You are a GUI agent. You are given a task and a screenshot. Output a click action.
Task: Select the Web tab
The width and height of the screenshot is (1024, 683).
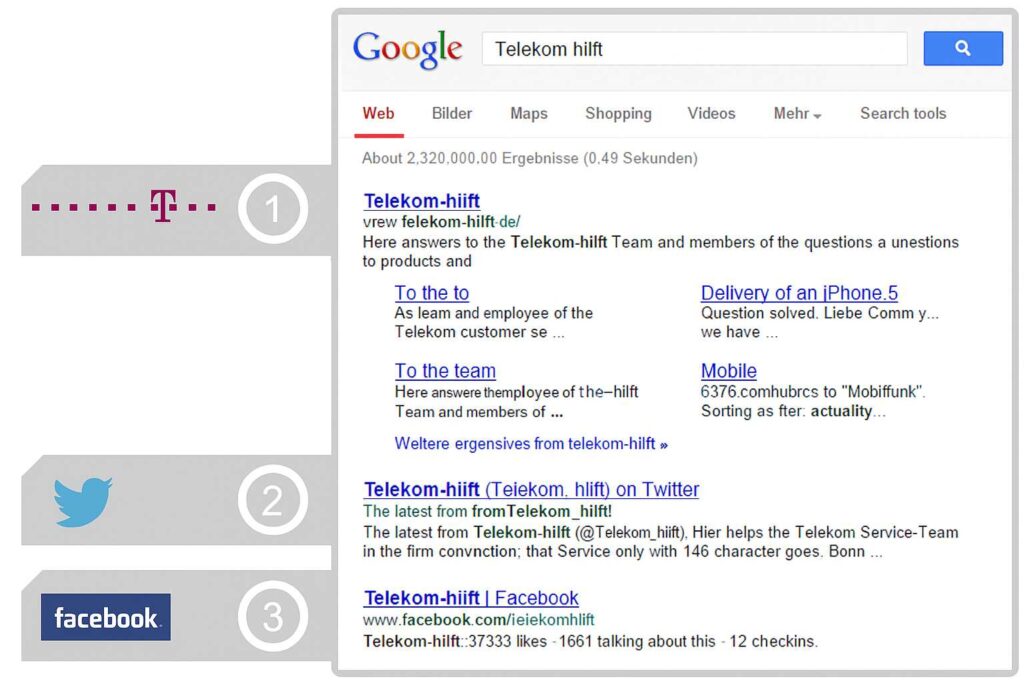coord(379,114)
